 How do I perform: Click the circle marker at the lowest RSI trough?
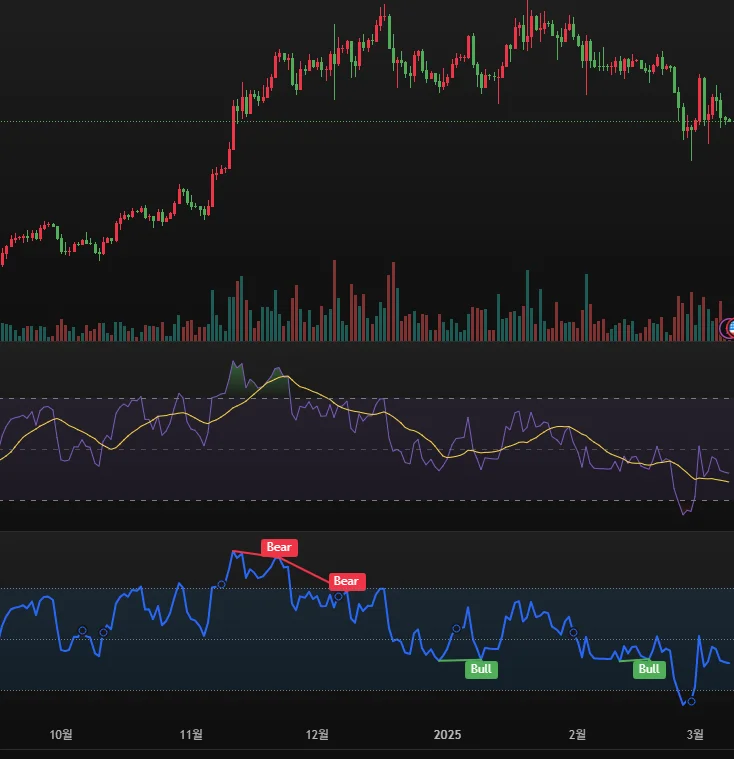(691, 701)
